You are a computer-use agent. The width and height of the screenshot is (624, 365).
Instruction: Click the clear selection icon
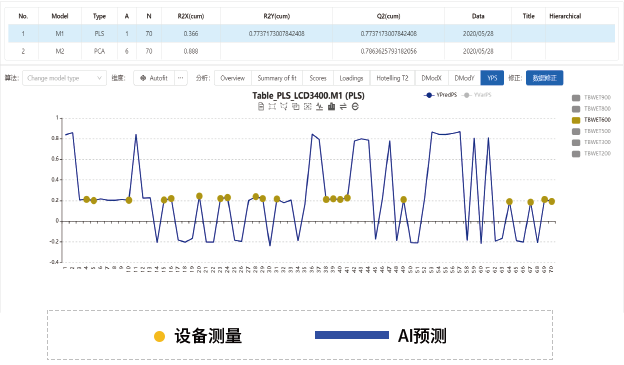click(x=308, y=106)
